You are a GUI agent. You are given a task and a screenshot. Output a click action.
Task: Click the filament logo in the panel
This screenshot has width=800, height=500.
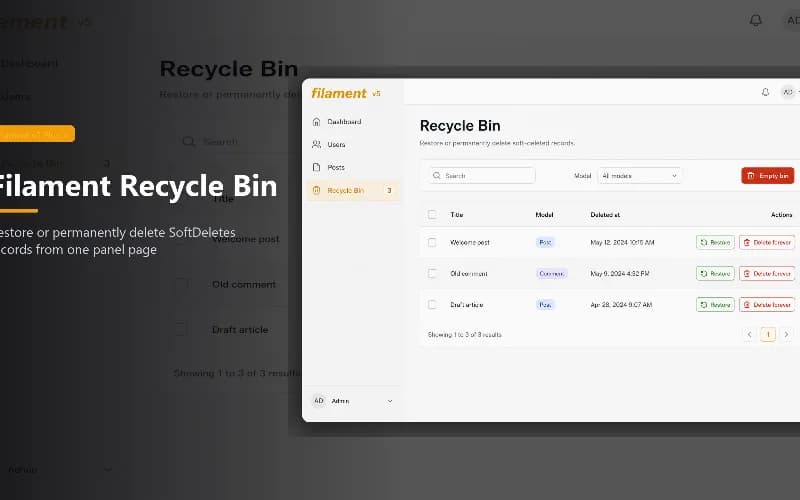point(339,93)
